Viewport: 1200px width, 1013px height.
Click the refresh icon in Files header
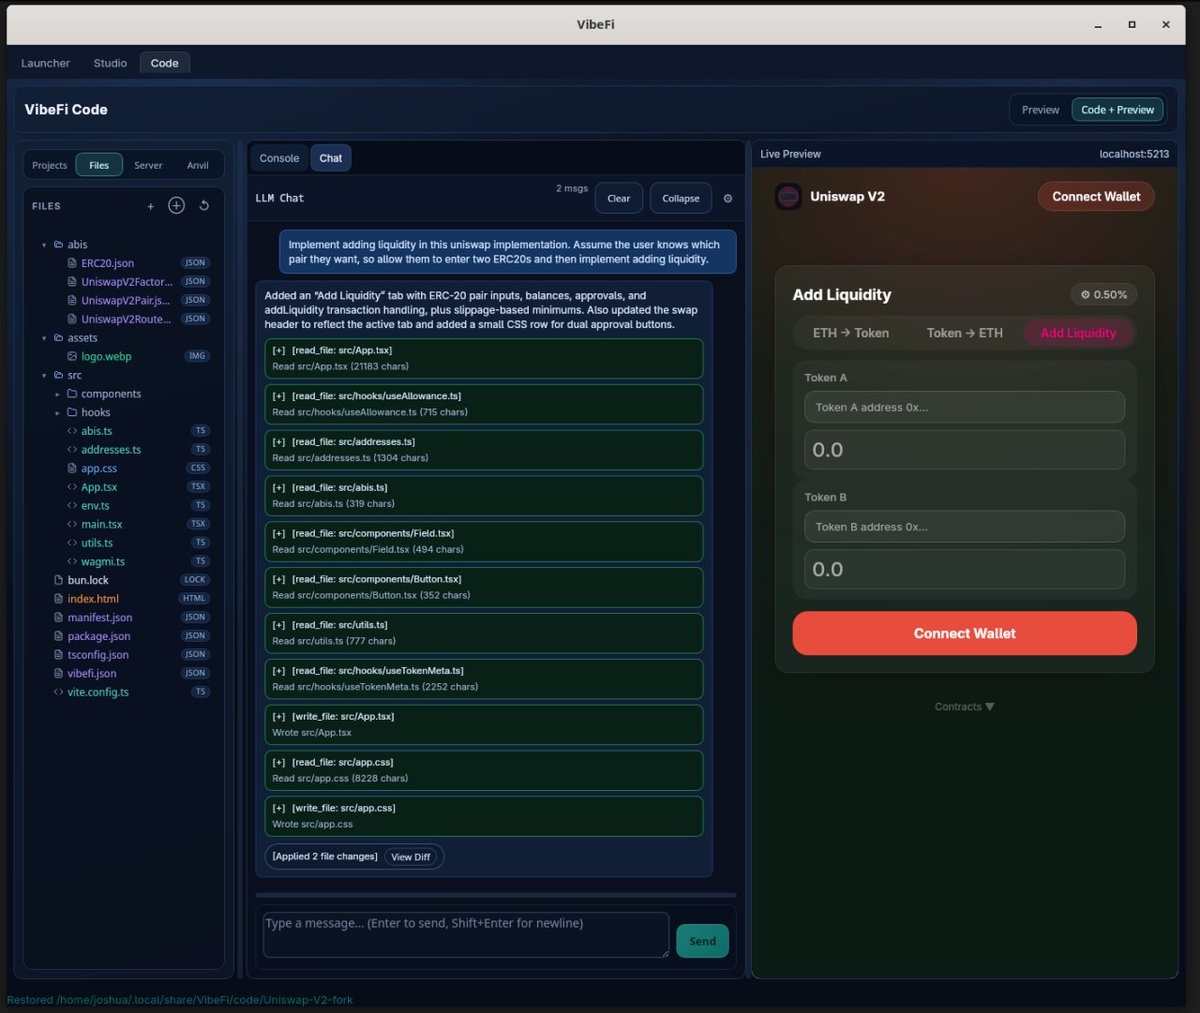coord(204,205)
